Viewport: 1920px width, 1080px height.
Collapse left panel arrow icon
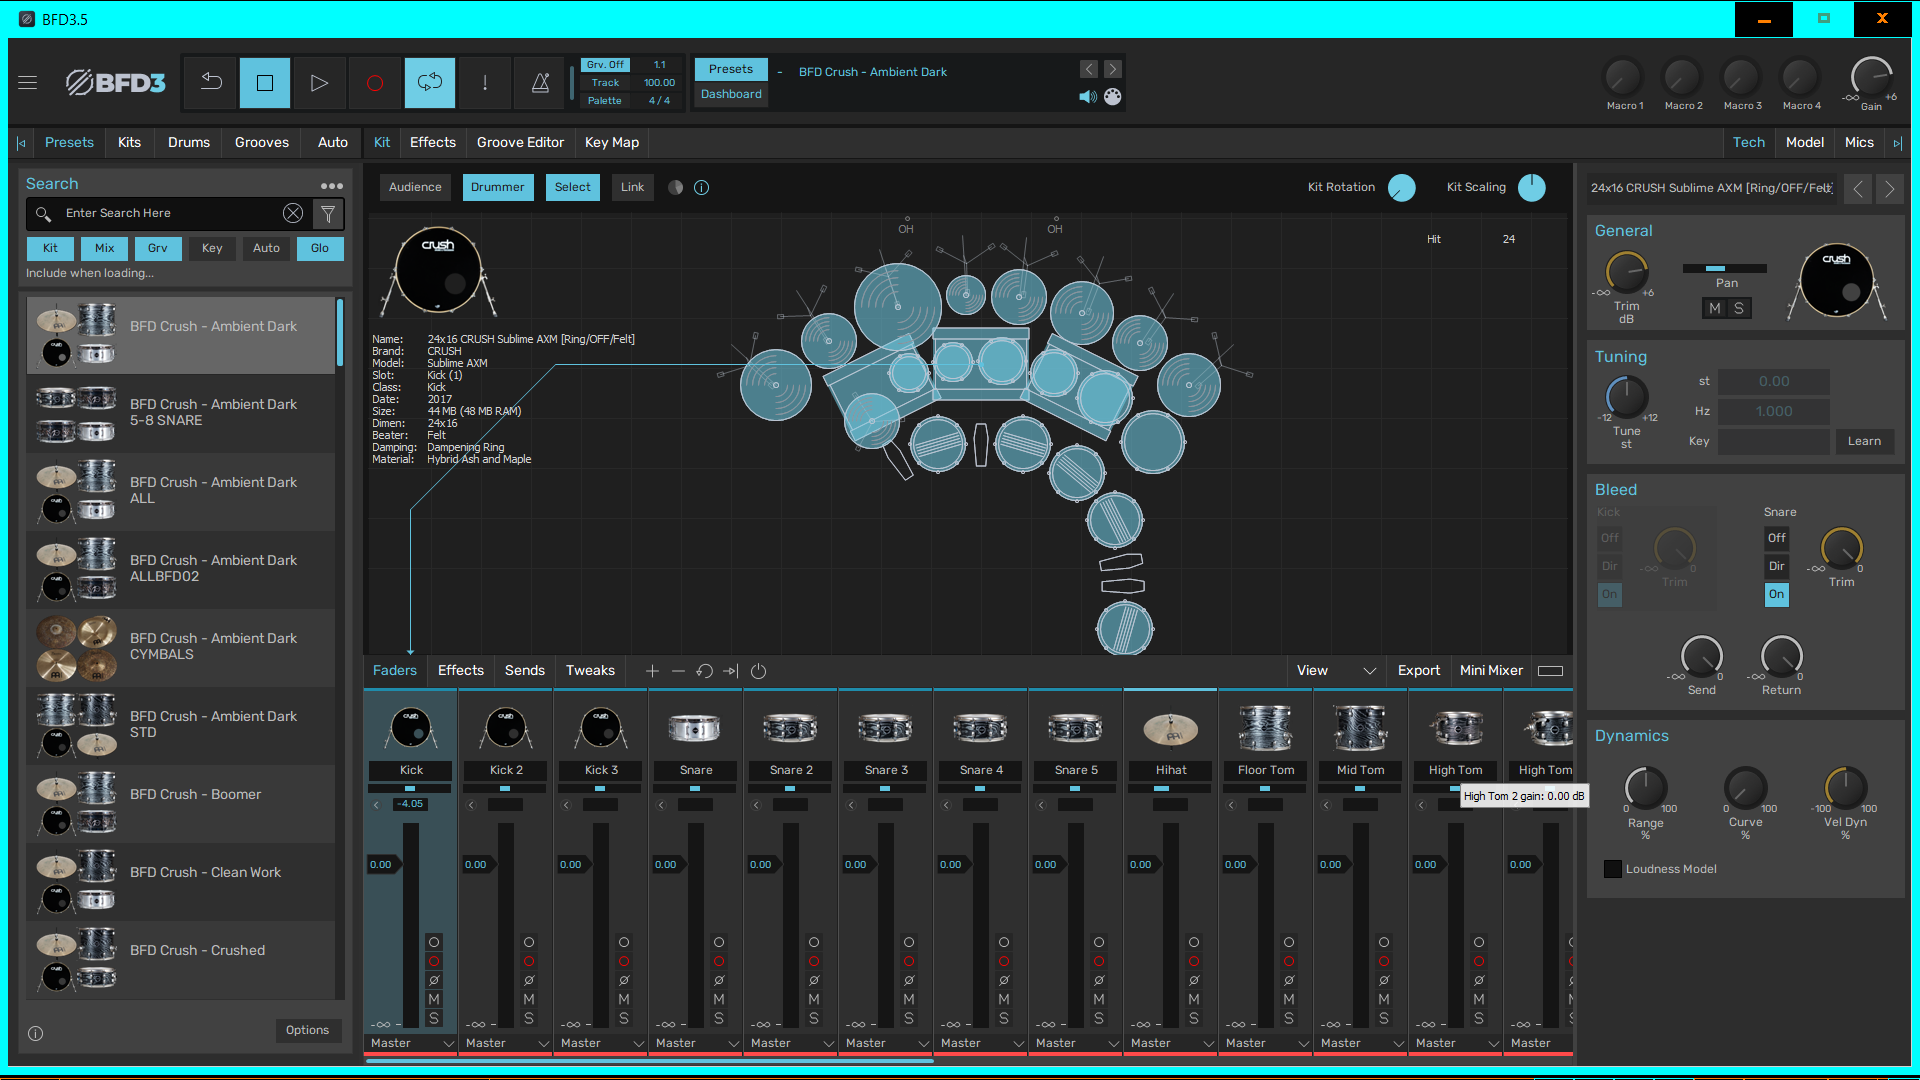point(21,143)
